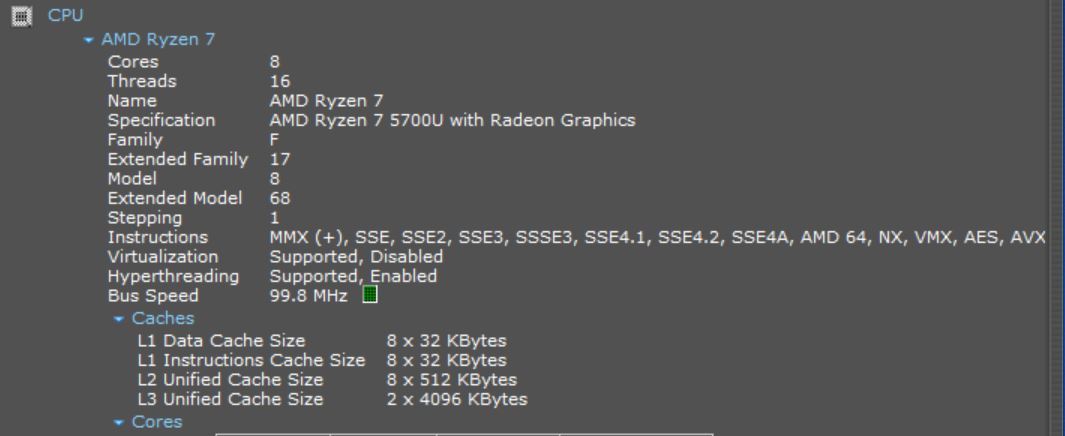Select the Cores subsection heading label

[157, 422]
